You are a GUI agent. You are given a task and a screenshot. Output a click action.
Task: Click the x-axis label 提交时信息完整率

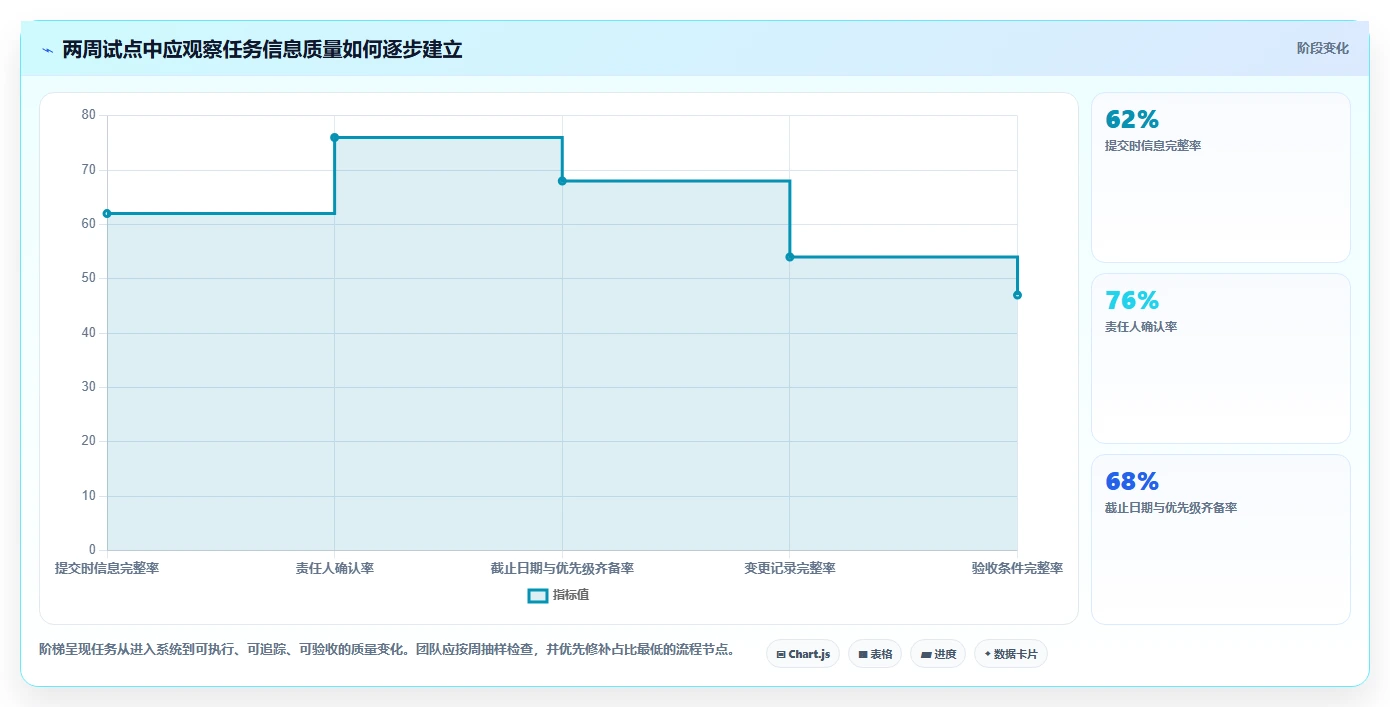[x=107, y=568]
